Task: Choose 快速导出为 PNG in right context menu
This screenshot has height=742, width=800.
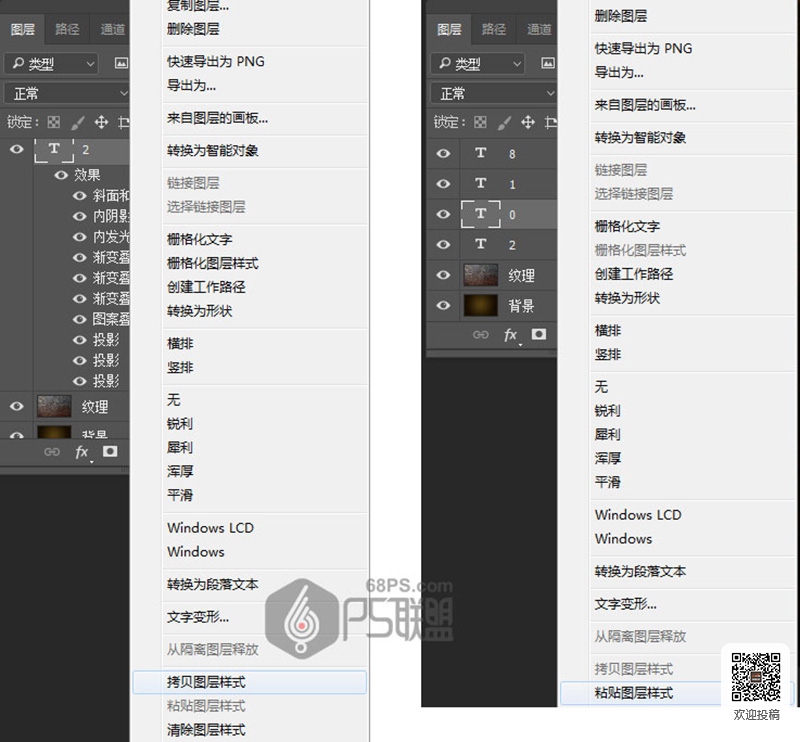Action: (x=643, y=48)
